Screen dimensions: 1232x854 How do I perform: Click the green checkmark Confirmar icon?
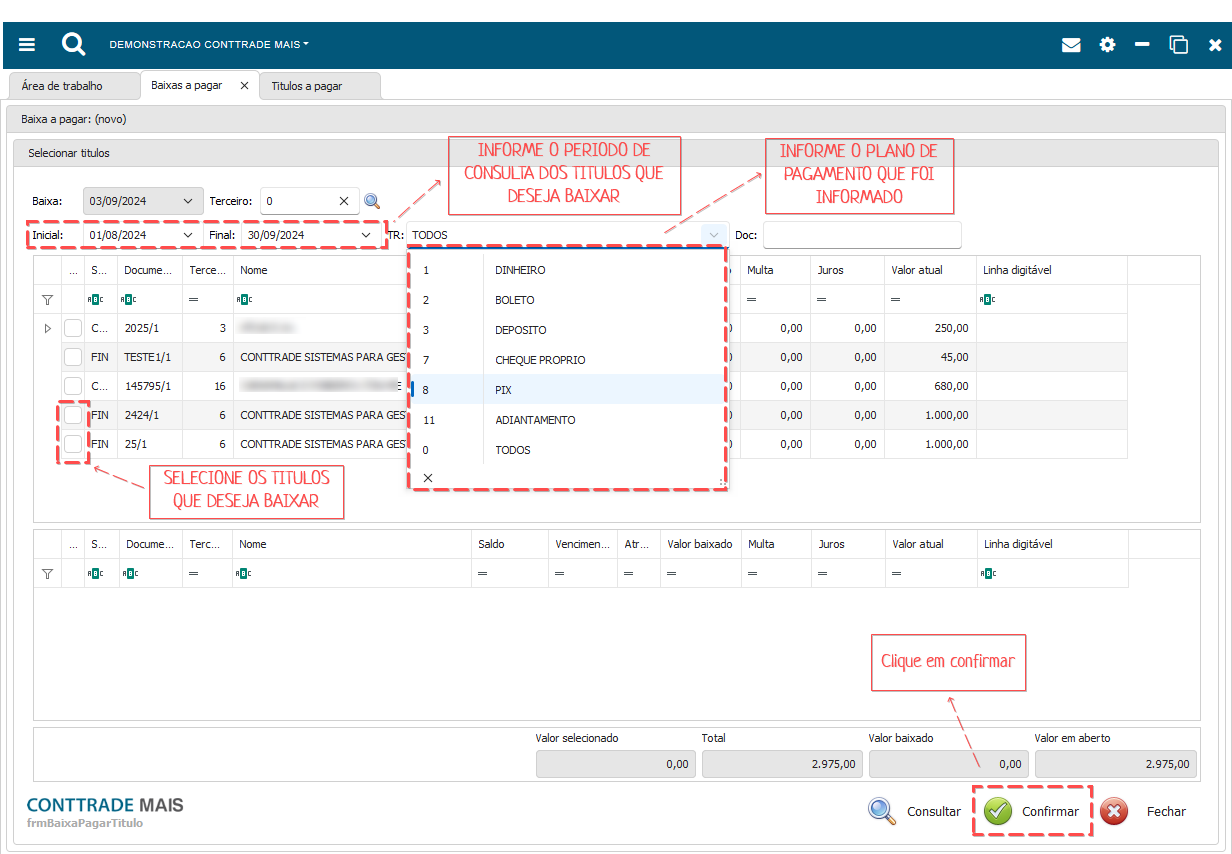(x=997, y=811)
